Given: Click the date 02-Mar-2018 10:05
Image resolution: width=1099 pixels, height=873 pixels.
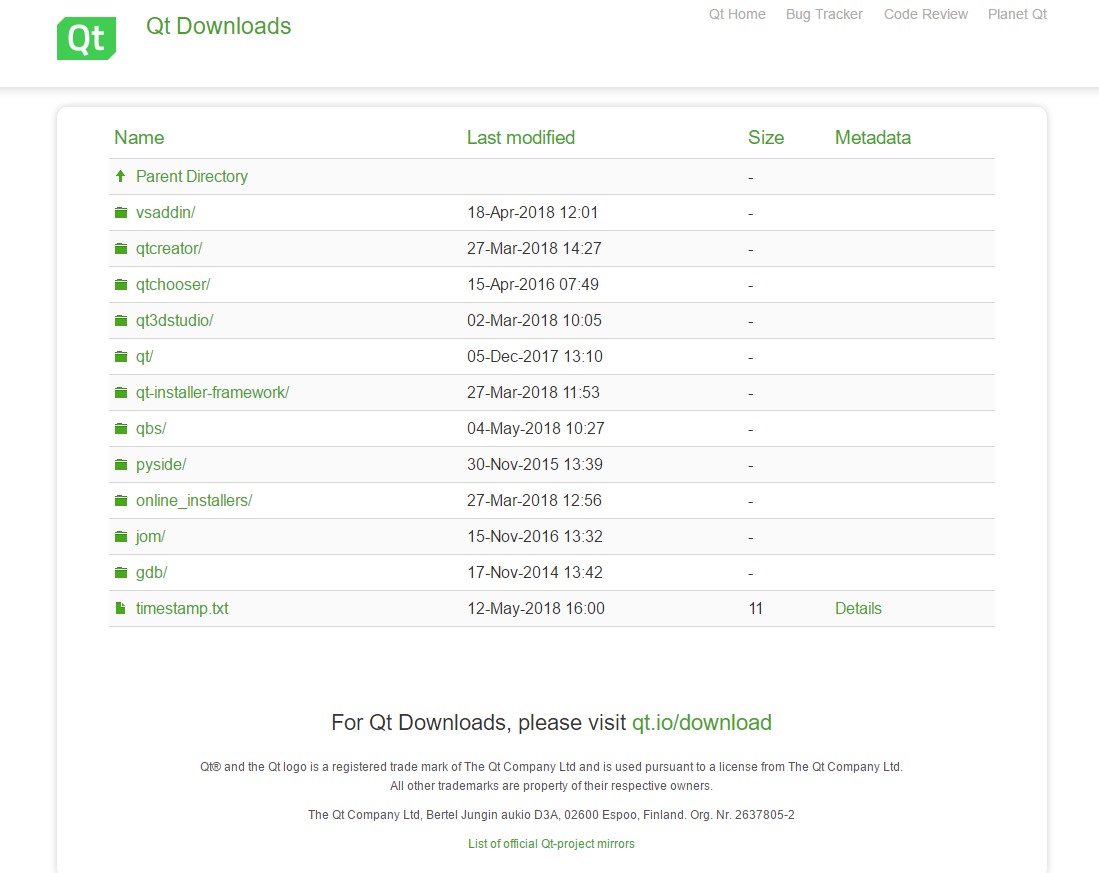Looking at the screenshot, I should [534, 320].
